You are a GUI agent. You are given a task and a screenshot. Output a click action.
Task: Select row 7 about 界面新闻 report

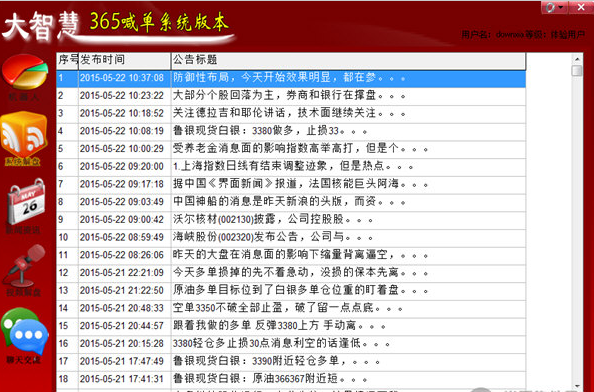click(291, 184)
